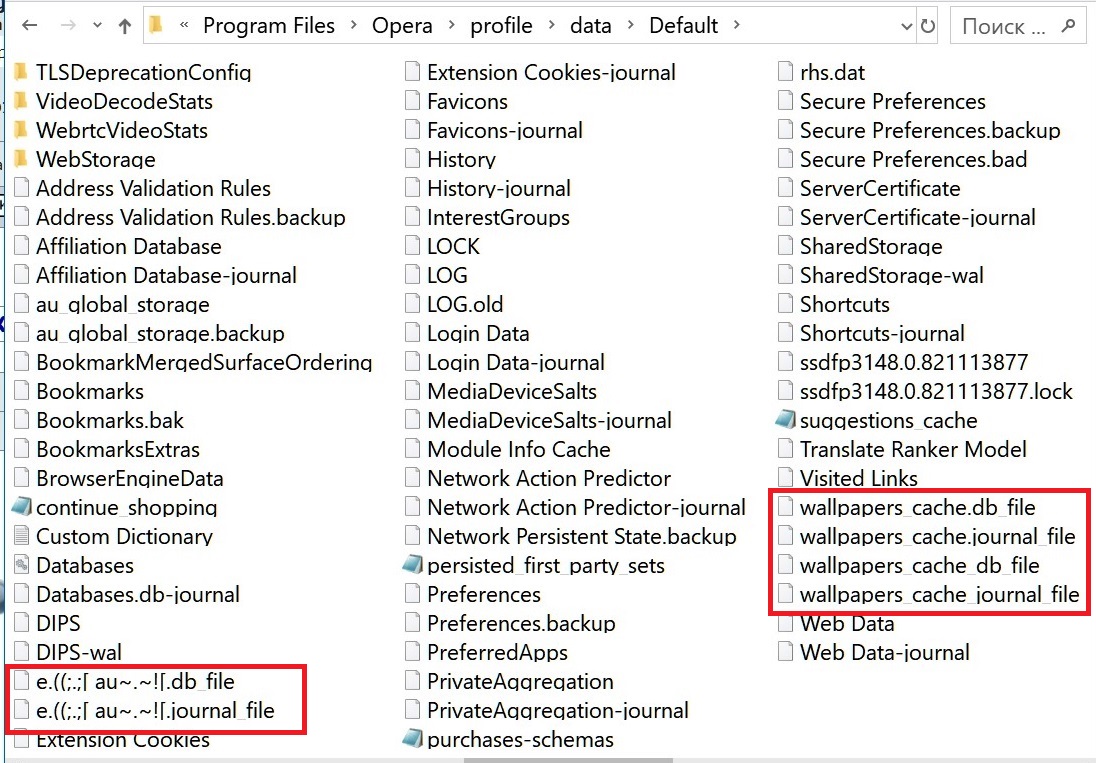Select the persisted_first_party_sets file icon
The image size is (1096, 763).
(x=413, y=565)
